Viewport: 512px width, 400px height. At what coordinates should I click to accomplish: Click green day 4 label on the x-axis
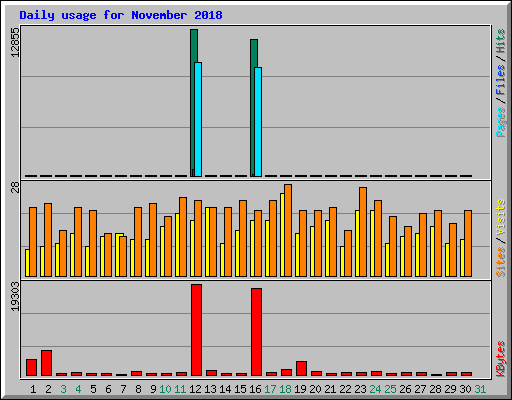point(78,389)
